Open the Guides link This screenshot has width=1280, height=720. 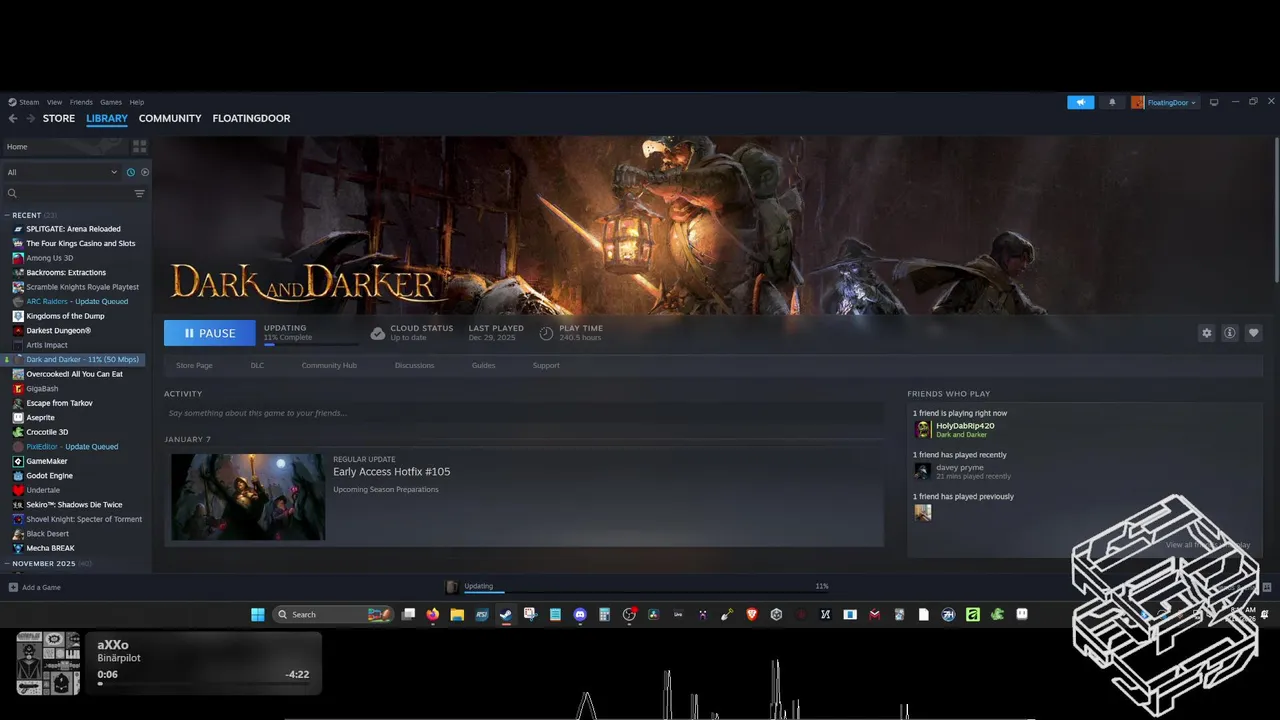click(483, 365)
